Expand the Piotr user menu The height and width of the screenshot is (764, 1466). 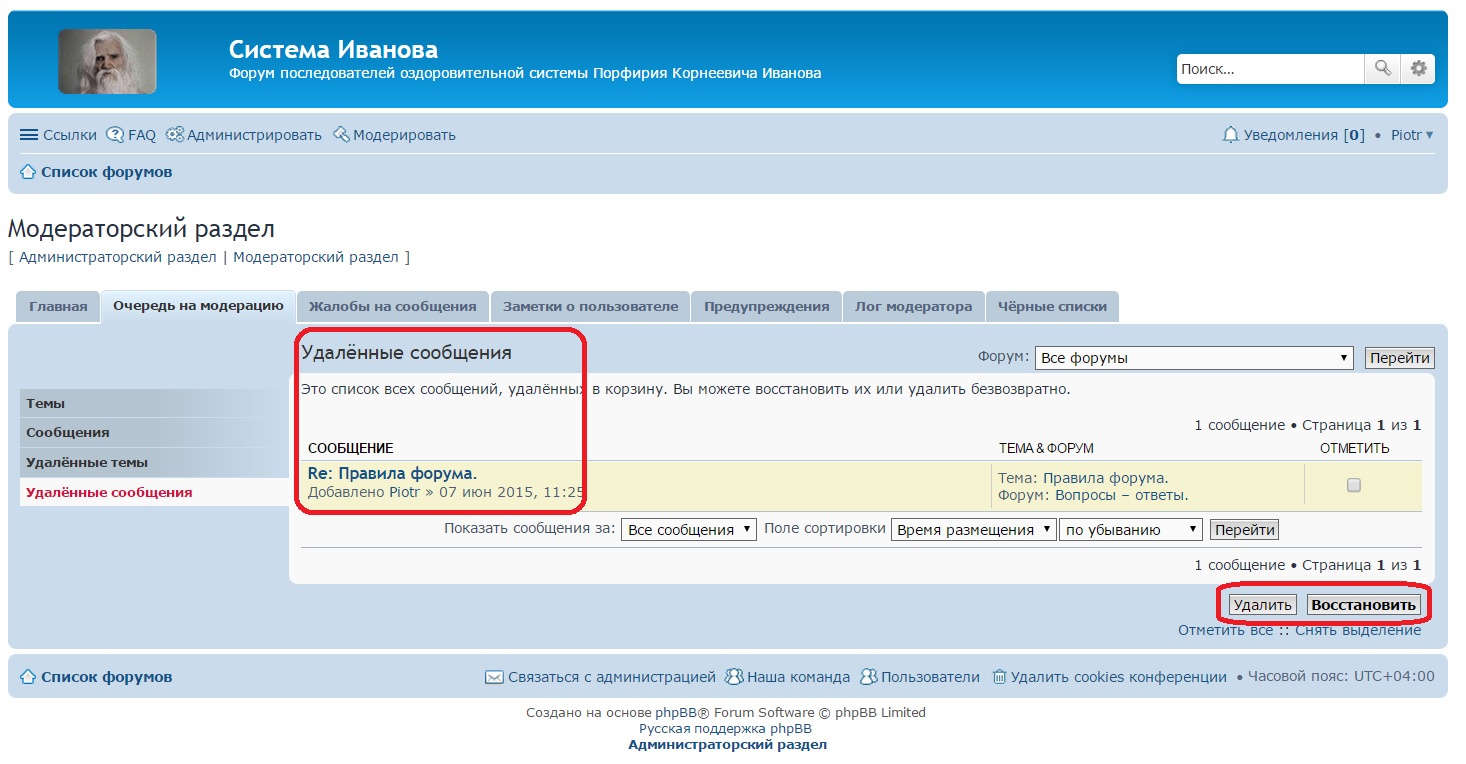pos(1412,135)
